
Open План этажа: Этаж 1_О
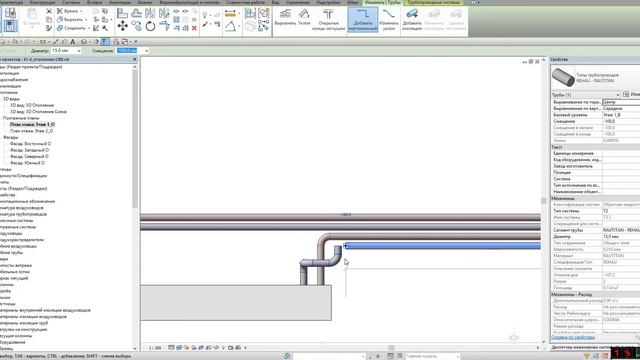pyautogui.click(x=32, y=124)
